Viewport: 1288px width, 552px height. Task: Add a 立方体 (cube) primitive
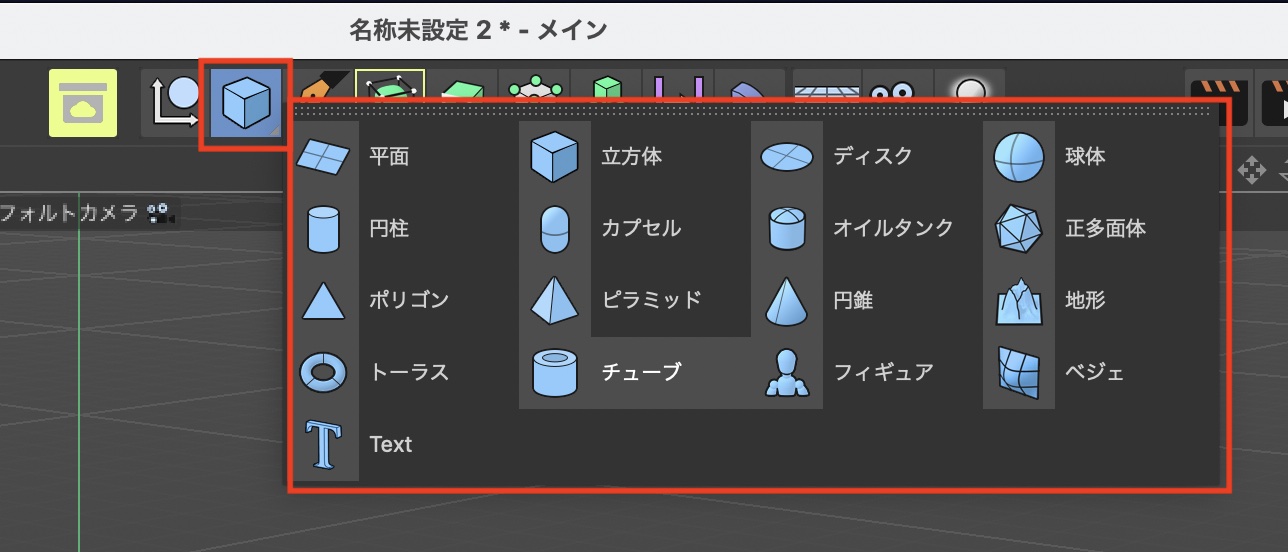631,157
